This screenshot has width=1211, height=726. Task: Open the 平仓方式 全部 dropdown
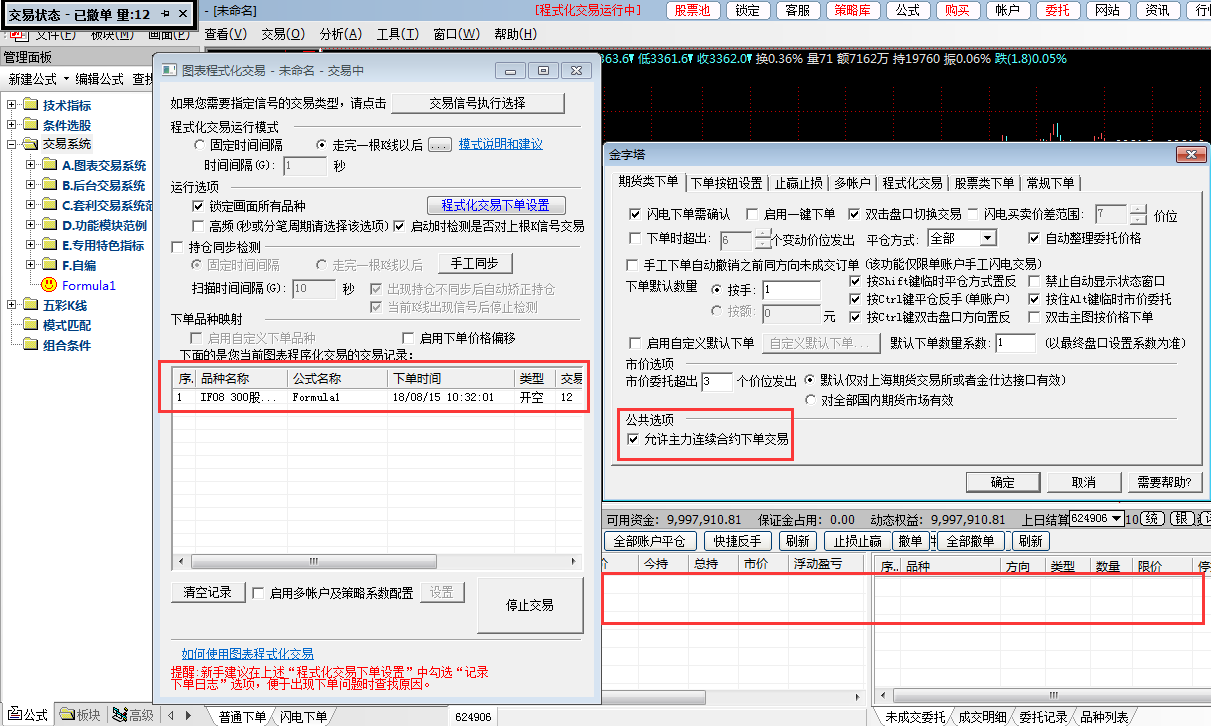point(988,238)
